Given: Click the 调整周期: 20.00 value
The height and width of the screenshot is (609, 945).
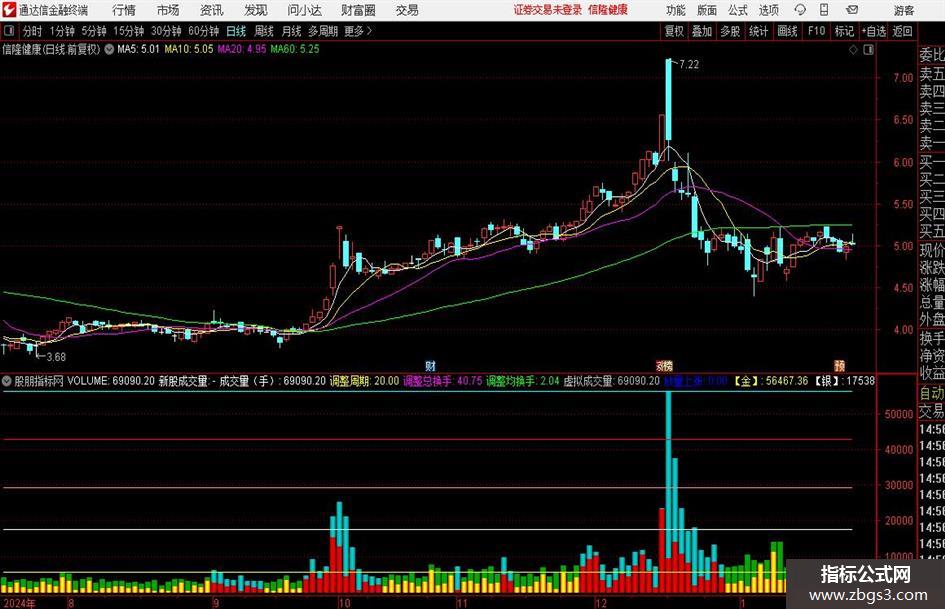Looking at the screenshot, I should [x=364, y=381].
